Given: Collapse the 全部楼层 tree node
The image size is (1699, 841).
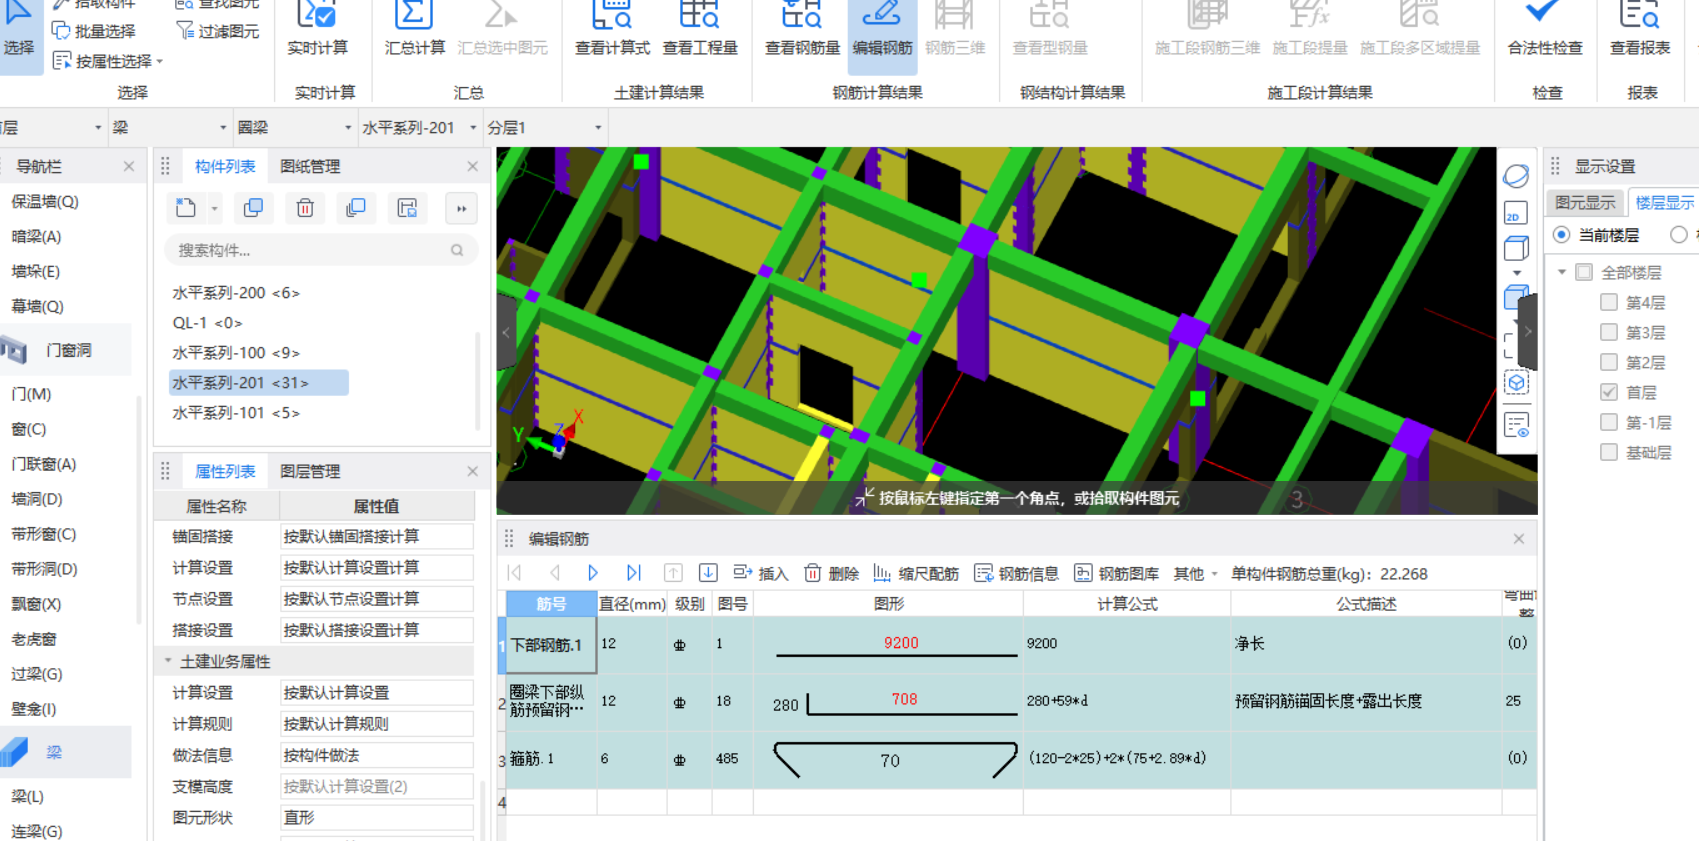Looking at the screenshot, I should click(x=1562, y=272).
